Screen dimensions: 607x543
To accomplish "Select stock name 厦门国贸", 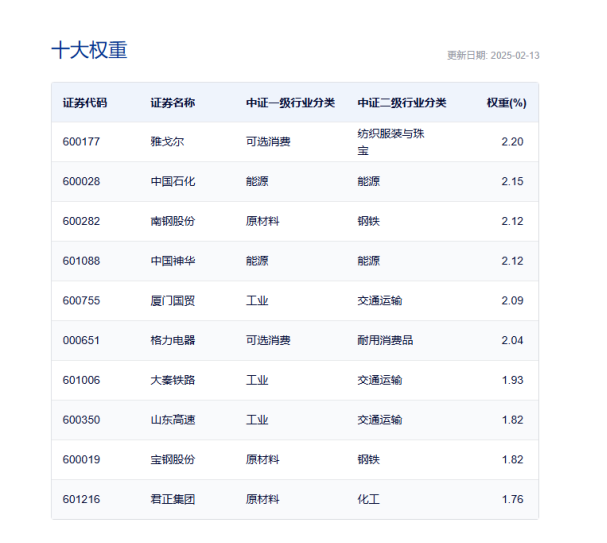I will [173, 300].
